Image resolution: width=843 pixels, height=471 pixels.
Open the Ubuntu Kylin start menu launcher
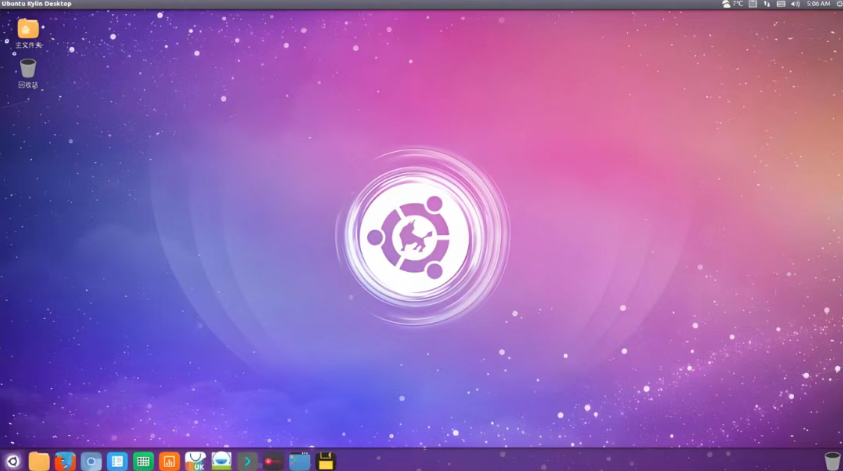point(13,461)
